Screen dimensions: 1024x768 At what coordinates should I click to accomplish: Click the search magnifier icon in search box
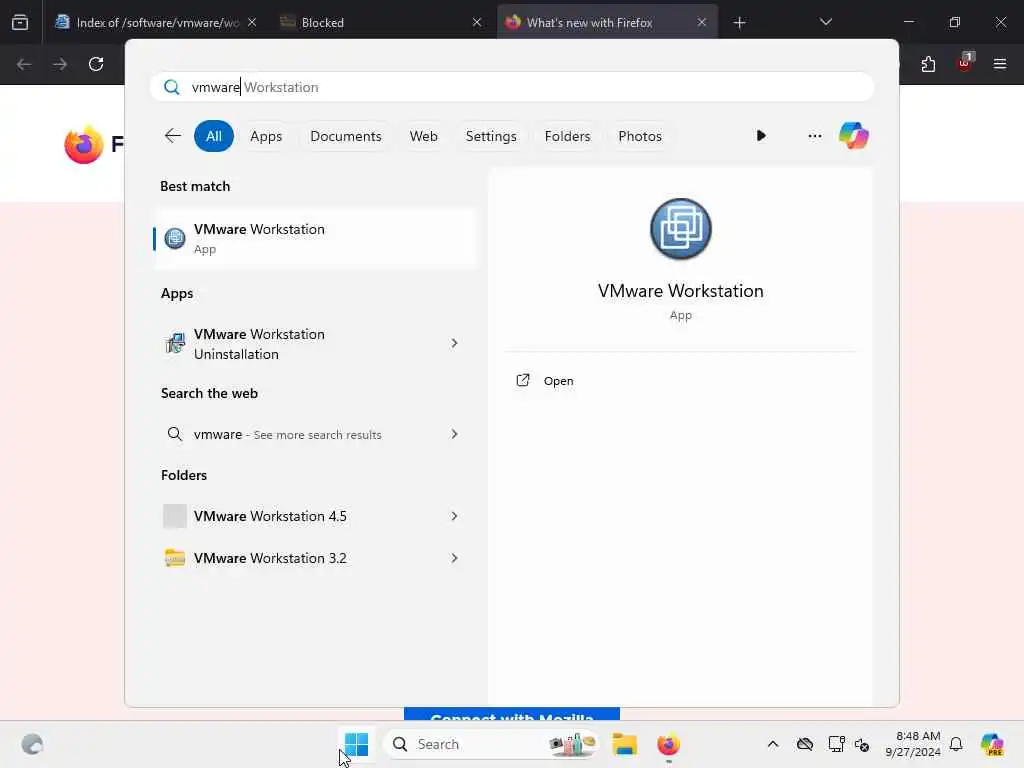(171, 87)
